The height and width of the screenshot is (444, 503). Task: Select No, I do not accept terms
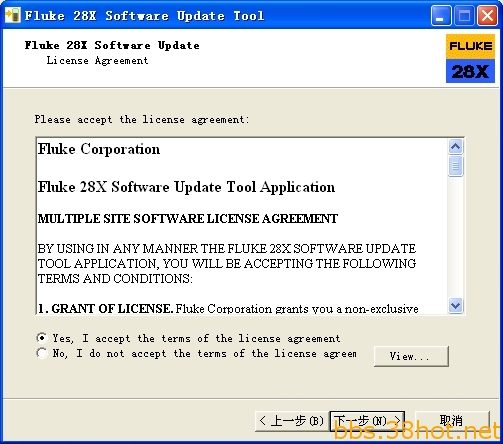tap(42, 353)
